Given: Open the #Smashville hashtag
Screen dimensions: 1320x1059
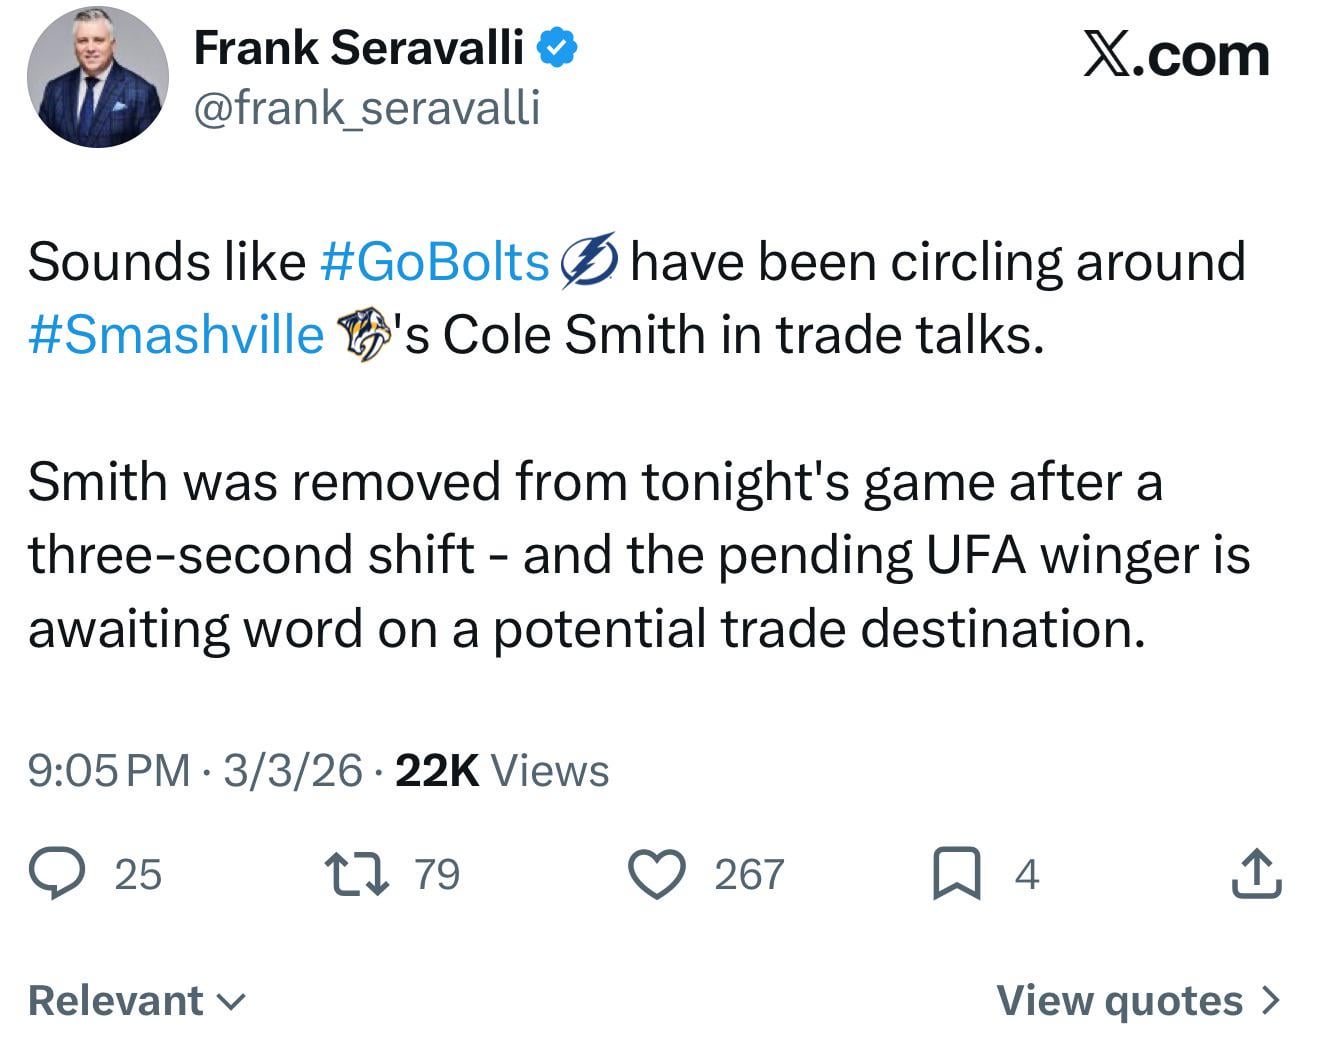Looking at the screenshot, I should pyautogui.click(x=177, y=335).
